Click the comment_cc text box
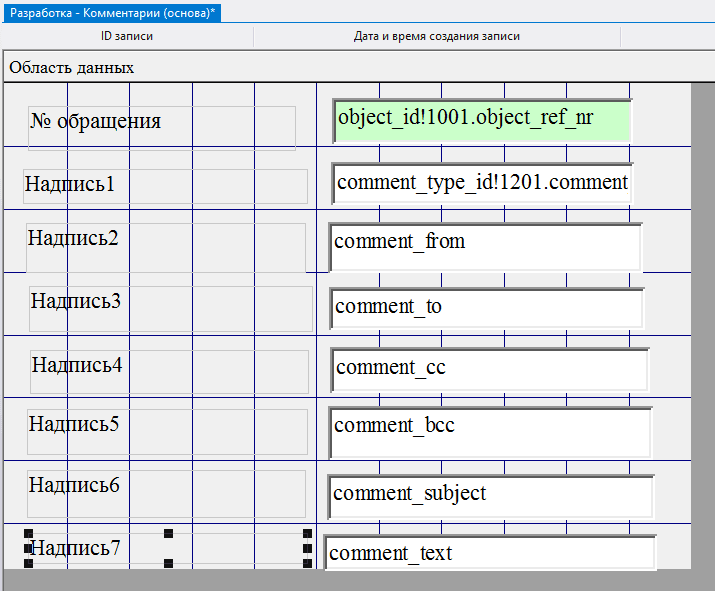Screen dimensions: 715x591 click(489, 369)
